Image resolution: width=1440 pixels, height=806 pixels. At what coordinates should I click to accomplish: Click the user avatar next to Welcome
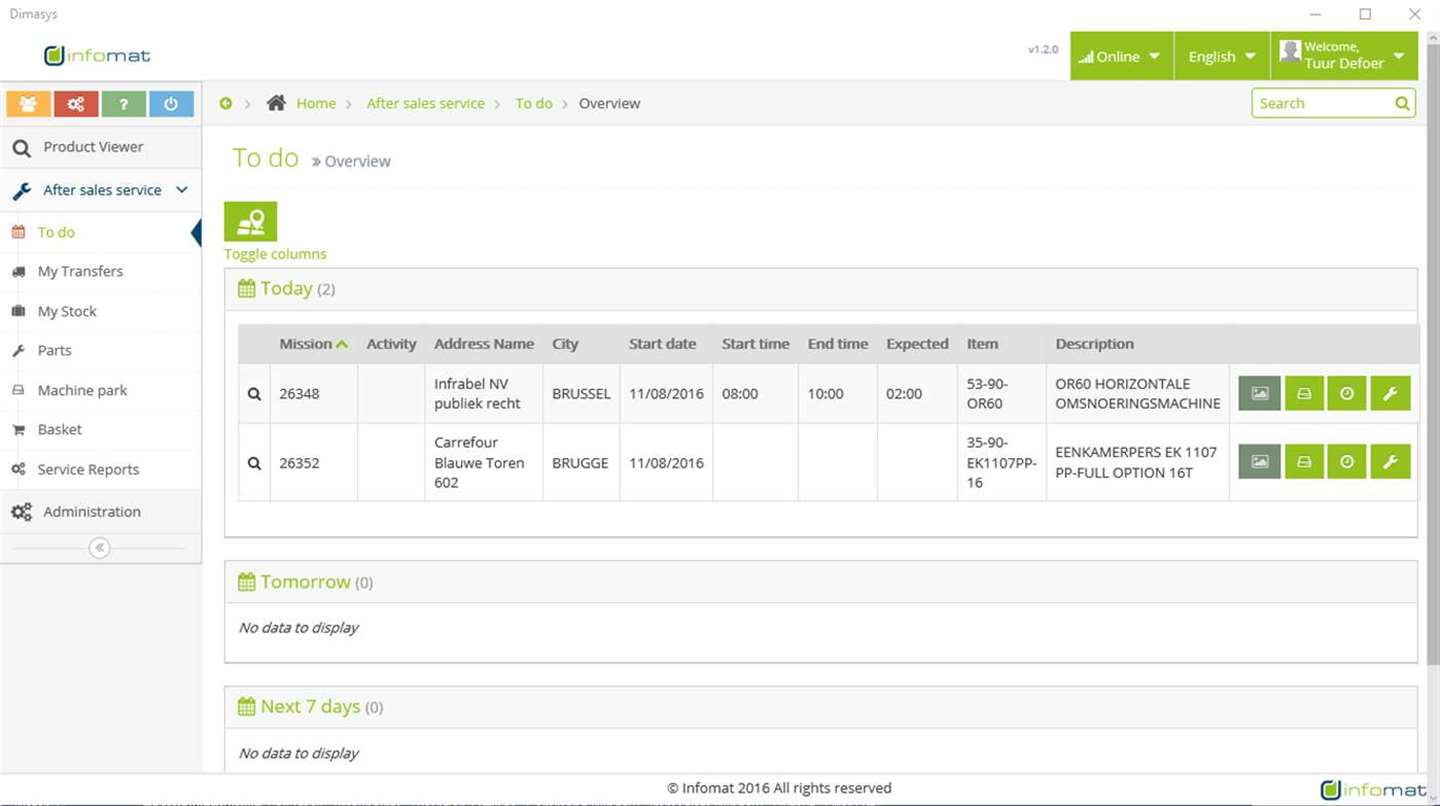tap(1290, 52)
